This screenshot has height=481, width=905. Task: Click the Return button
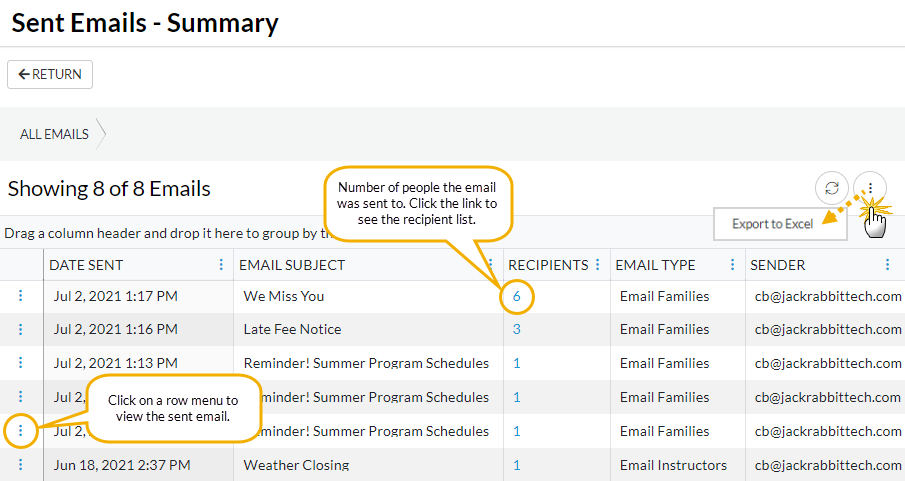pos(50,75)
